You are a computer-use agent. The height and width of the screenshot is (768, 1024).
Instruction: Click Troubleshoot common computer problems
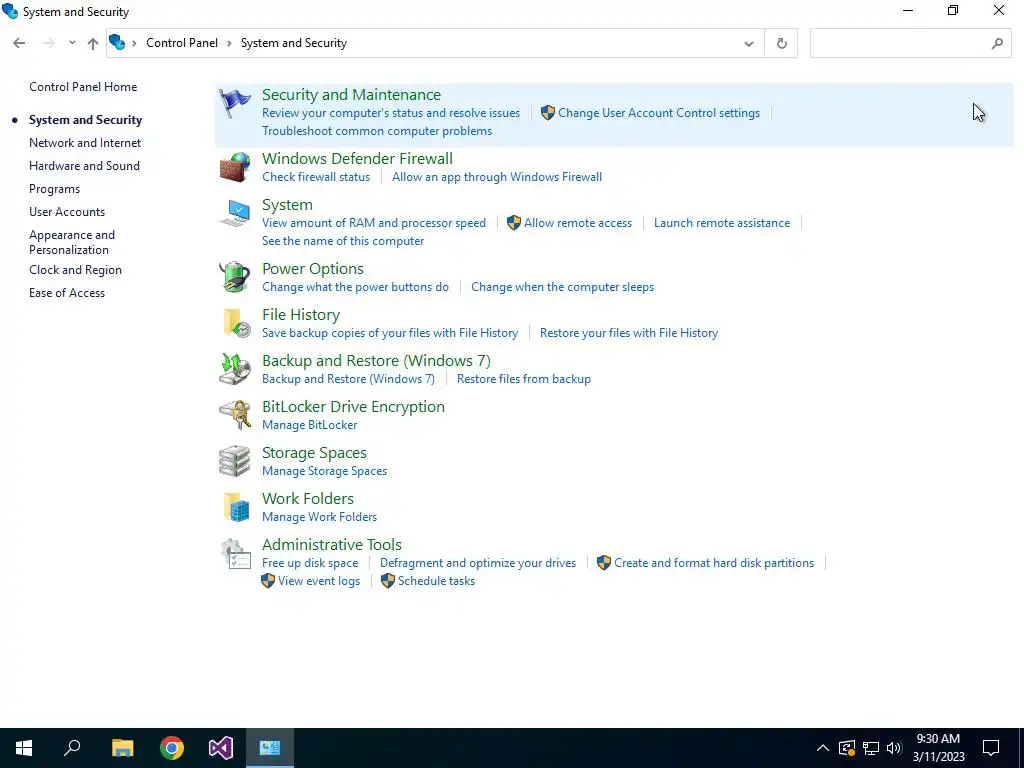click(x=377, y=131)
